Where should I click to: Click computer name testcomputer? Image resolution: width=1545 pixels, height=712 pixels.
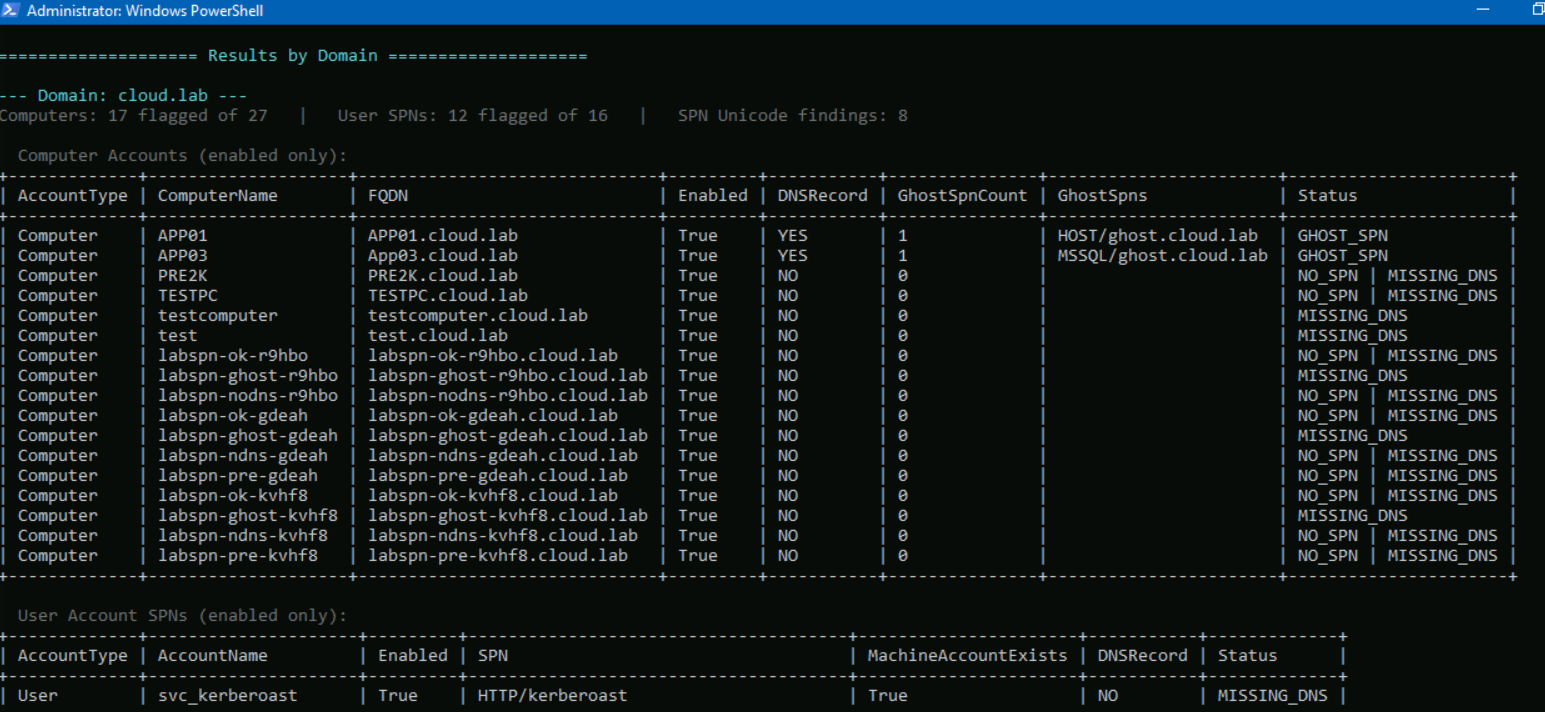[x=217, y=316]
